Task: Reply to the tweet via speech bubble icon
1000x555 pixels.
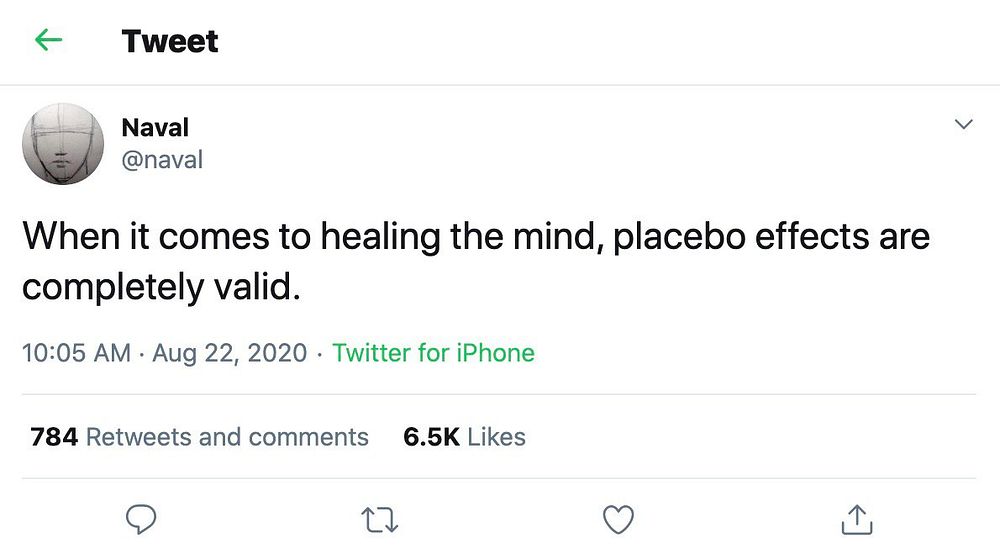Action: (x=141, y=518)
